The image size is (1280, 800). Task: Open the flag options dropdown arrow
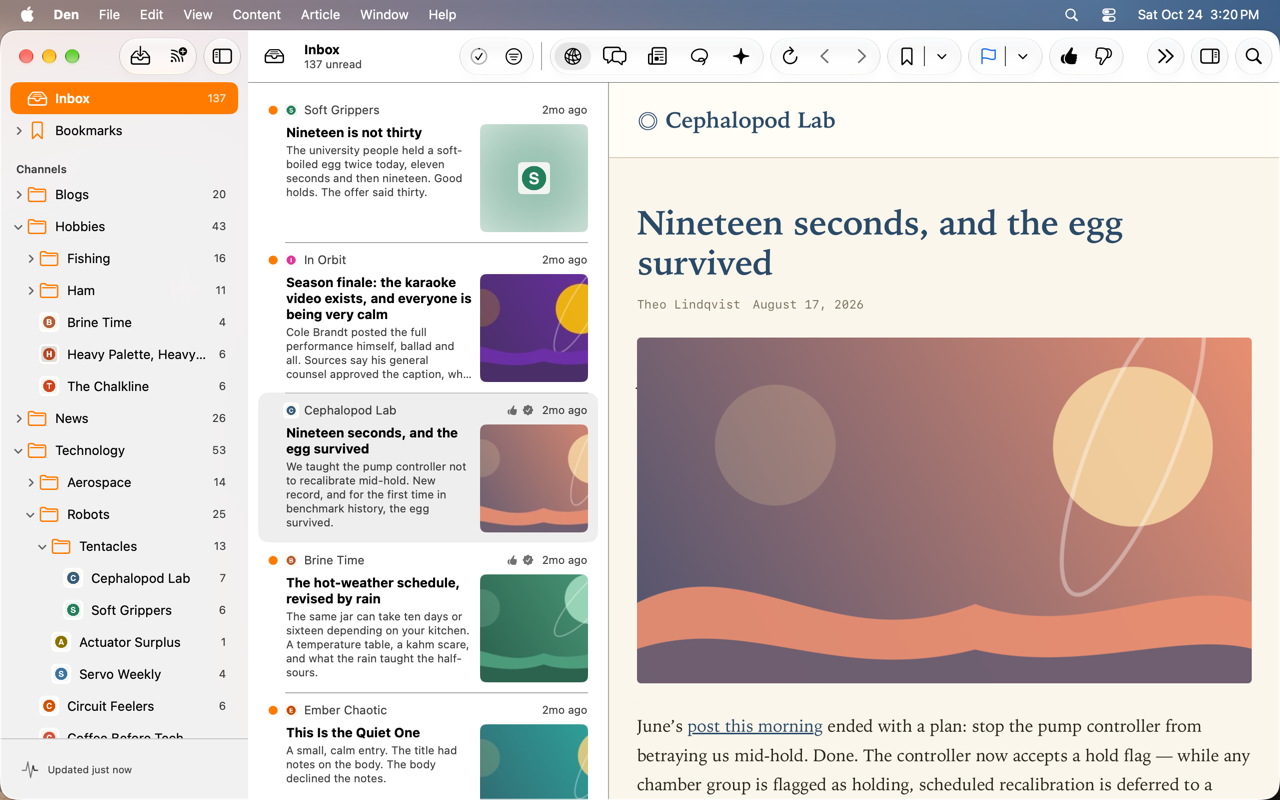1023,57
